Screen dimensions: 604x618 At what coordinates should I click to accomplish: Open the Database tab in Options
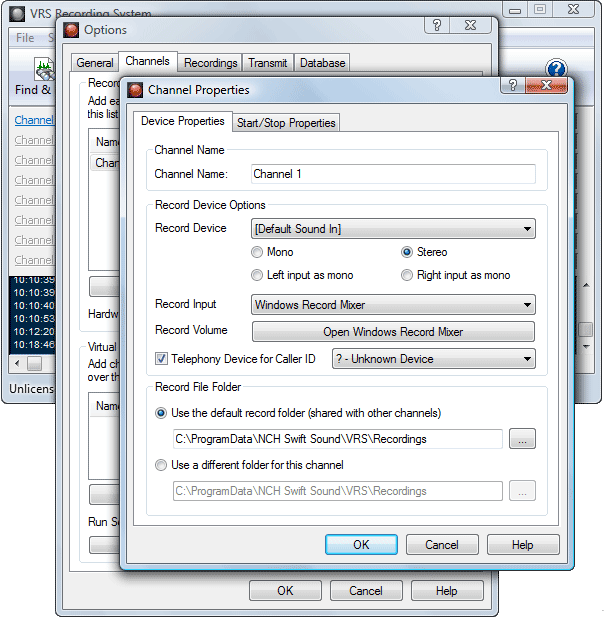coord(323,63)
